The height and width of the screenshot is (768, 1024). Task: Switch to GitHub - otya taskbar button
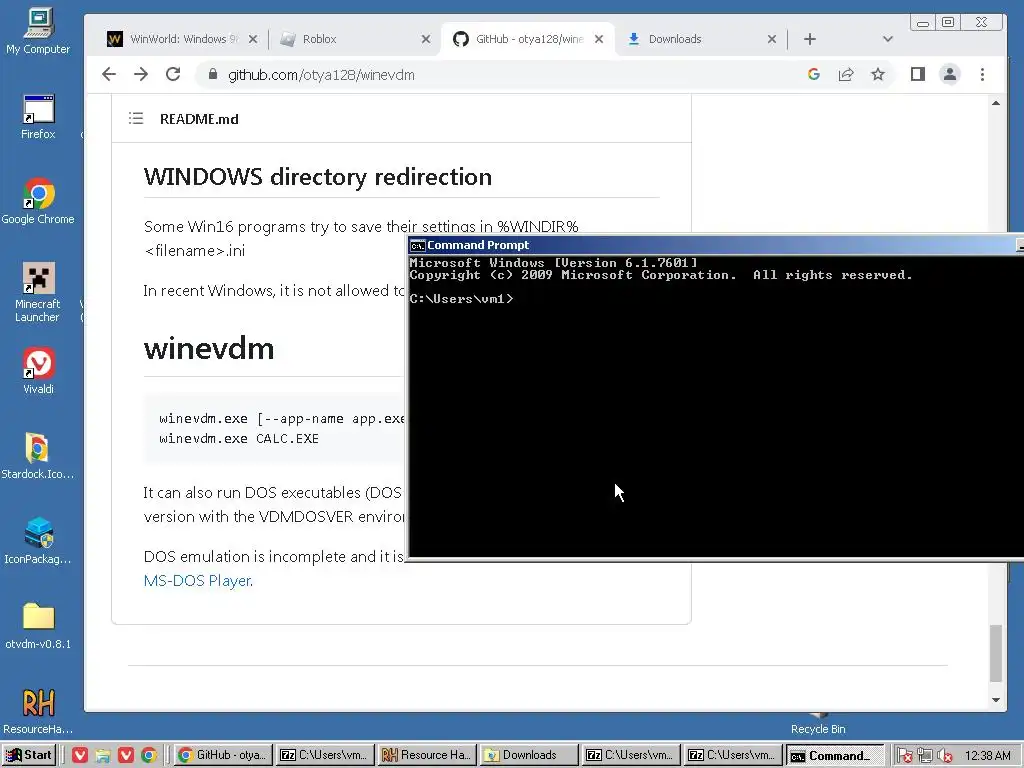[223, 755]
